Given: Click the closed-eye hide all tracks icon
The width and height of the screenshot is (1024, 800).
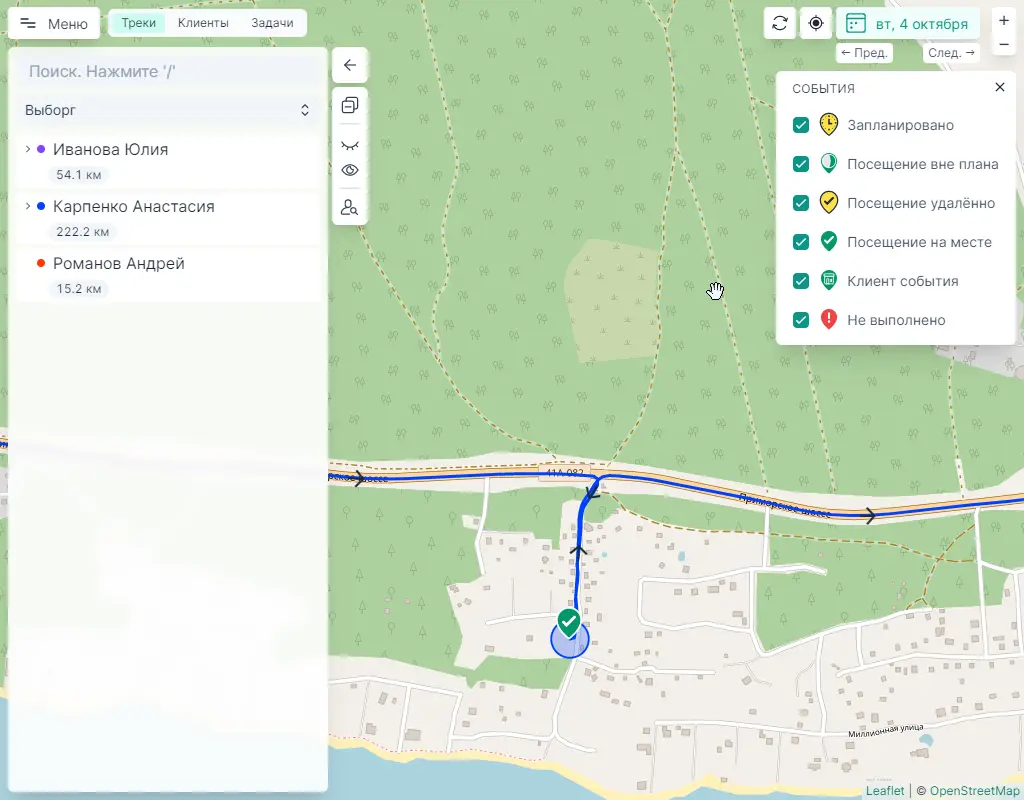Looking at the screenshot, I should pyautogui.click(x=350, y=145).
